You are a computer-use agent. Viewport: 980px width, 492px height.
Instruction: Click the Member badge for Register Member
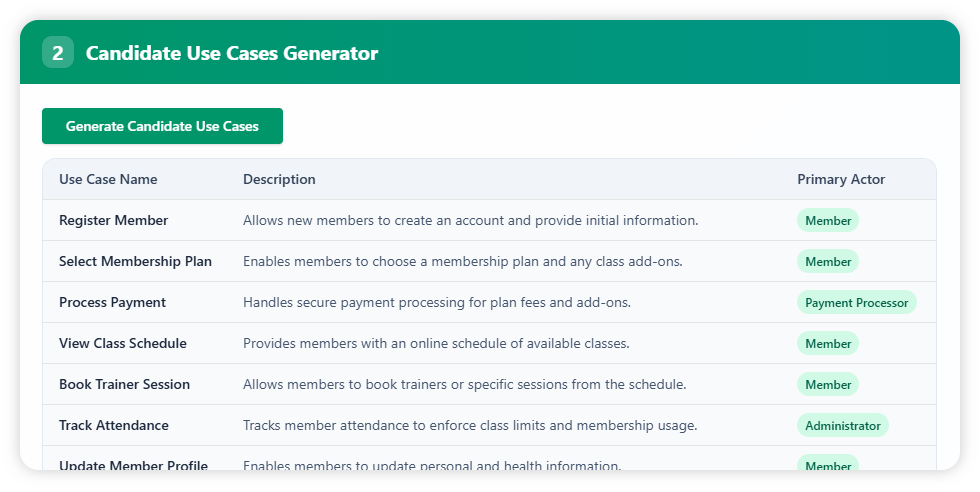click(828, 221)
